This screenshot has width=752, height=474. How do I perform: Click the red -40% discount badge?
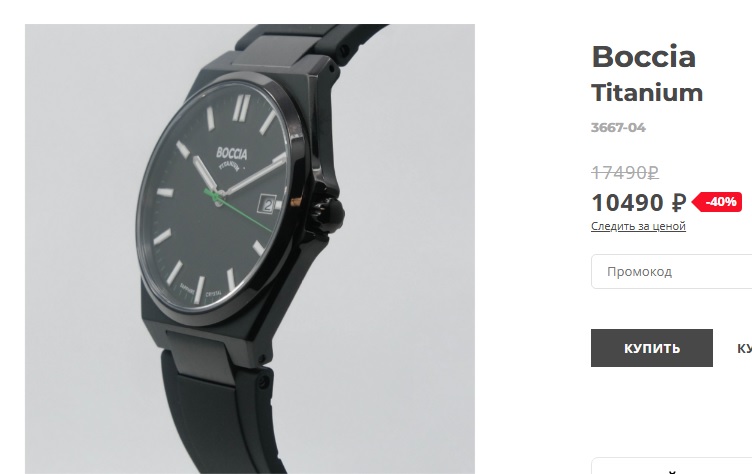(717, 202)
